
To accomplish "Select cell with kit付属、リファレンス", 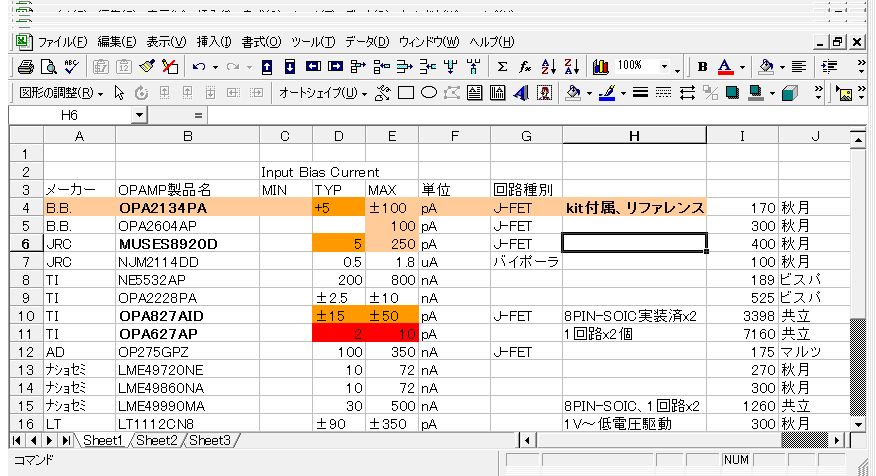I will [x=634, y=208].
